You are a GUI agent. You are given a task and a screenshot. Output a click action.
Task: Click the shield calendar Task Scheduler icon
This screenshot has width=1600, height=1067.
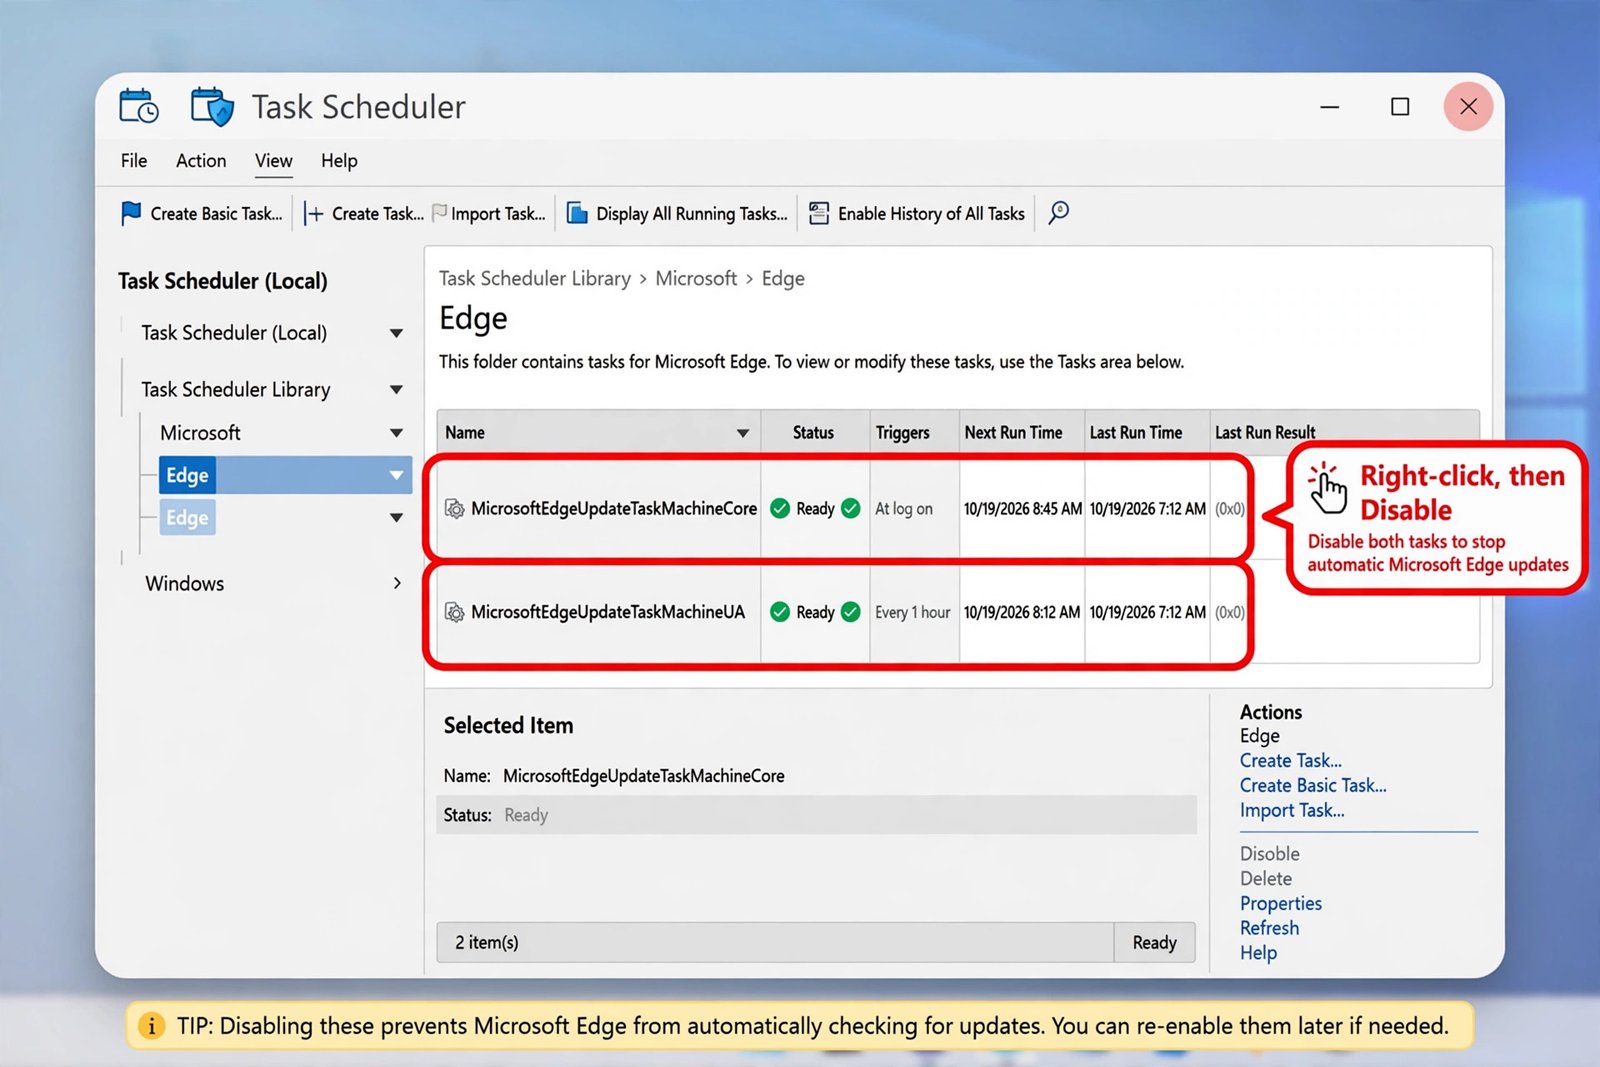212,106
